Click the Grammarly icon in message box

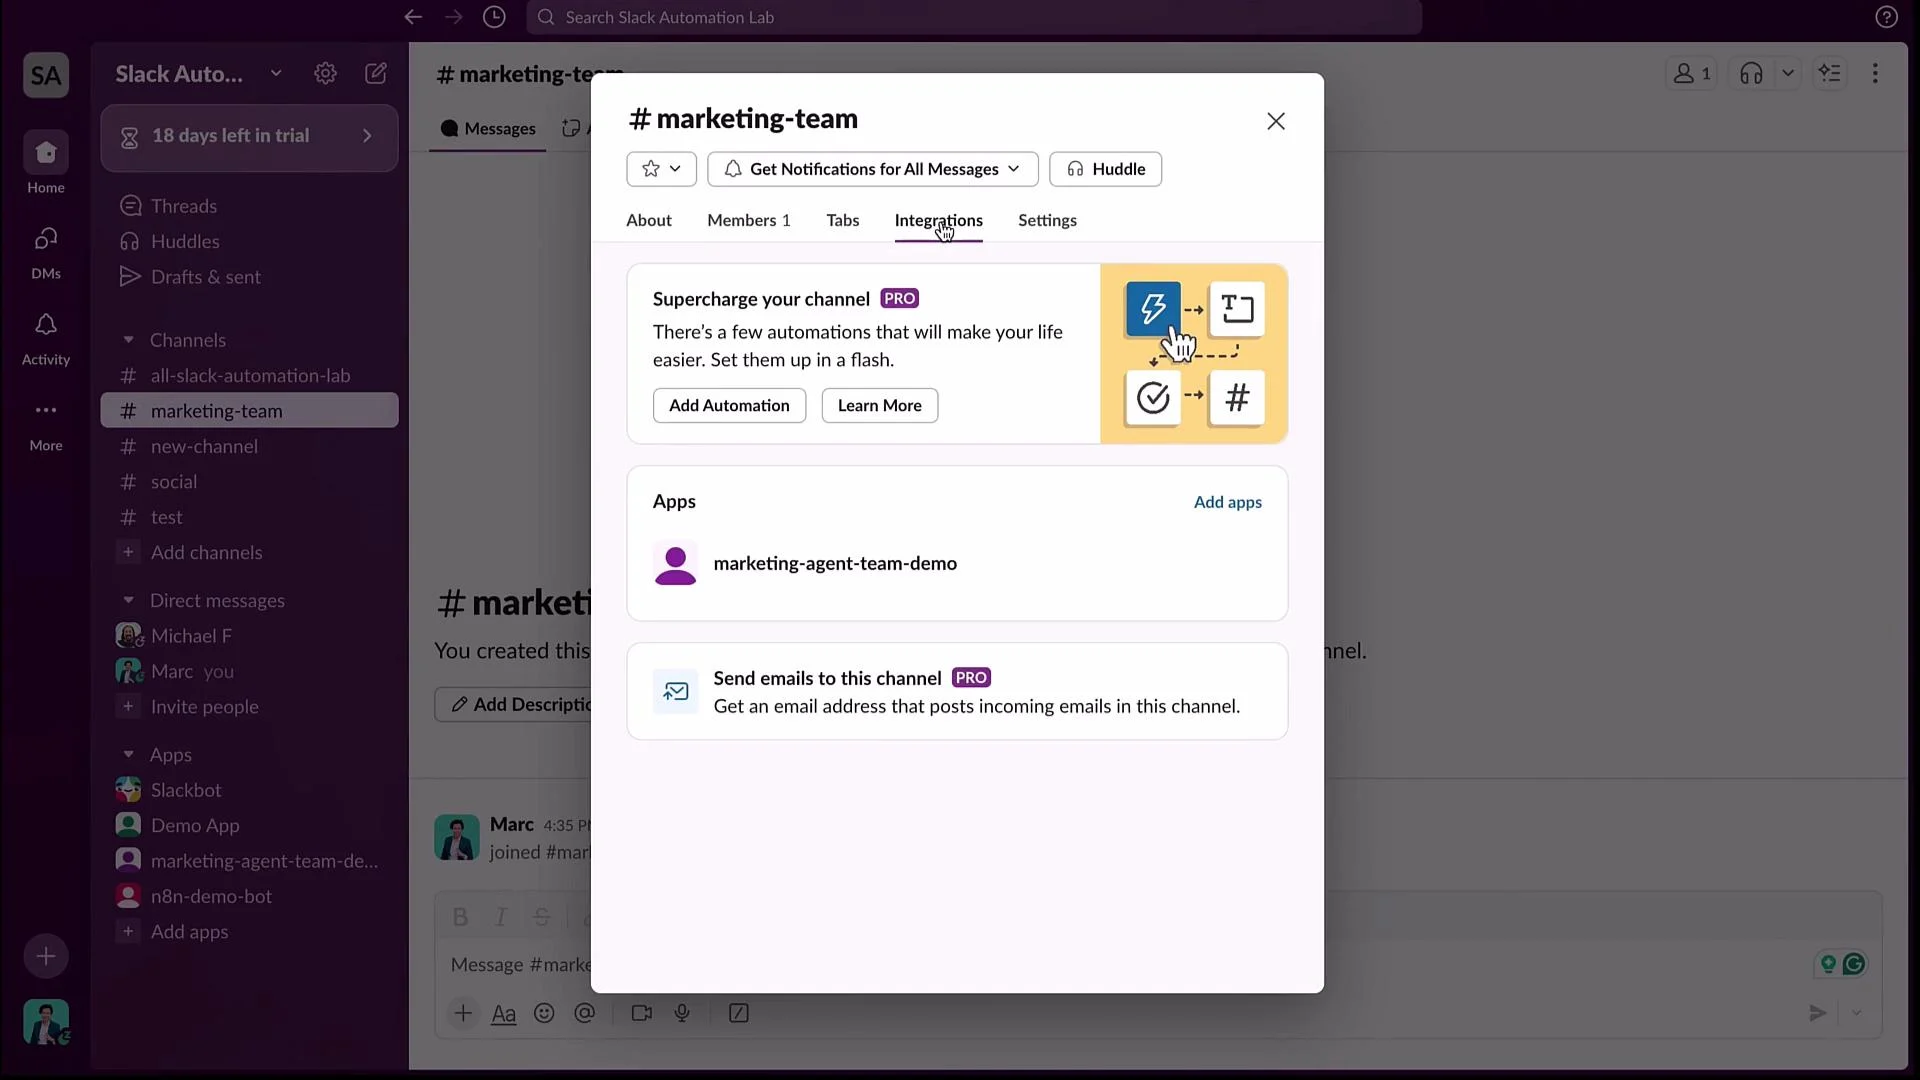point(1854,964)
